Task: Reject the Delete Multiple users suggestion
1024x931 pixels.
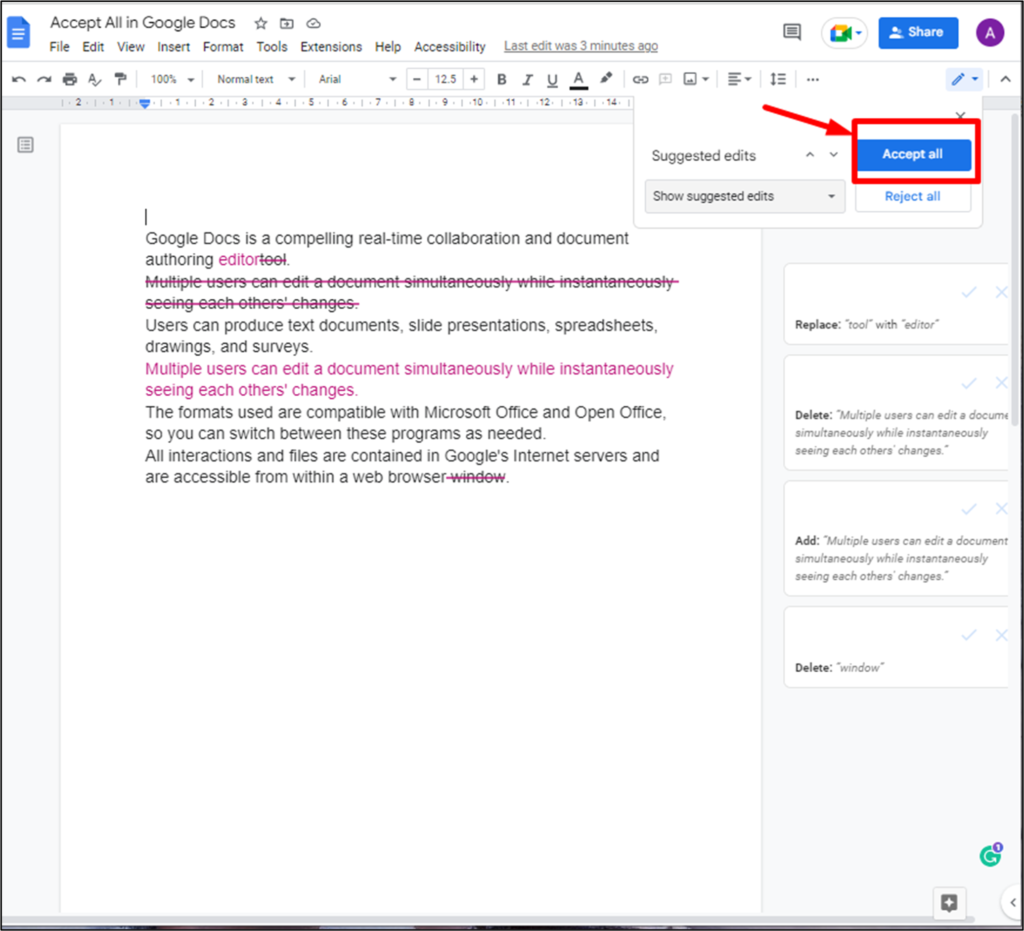Action: (1000, 383)
